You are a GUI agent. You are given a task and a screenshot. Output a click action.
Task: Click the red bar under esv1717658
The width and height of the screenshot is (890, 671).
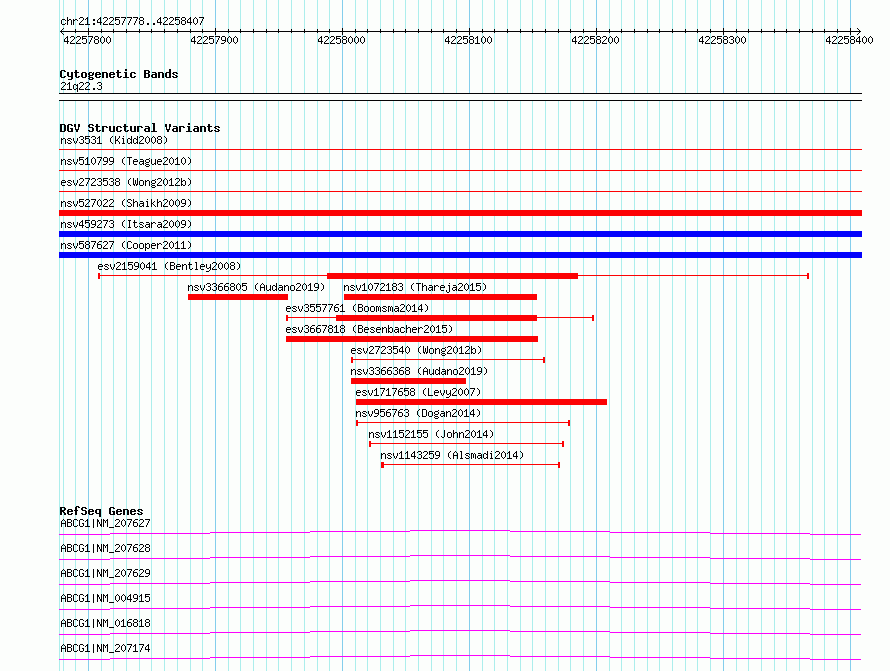pyautogui.click(x=481, y=402)
